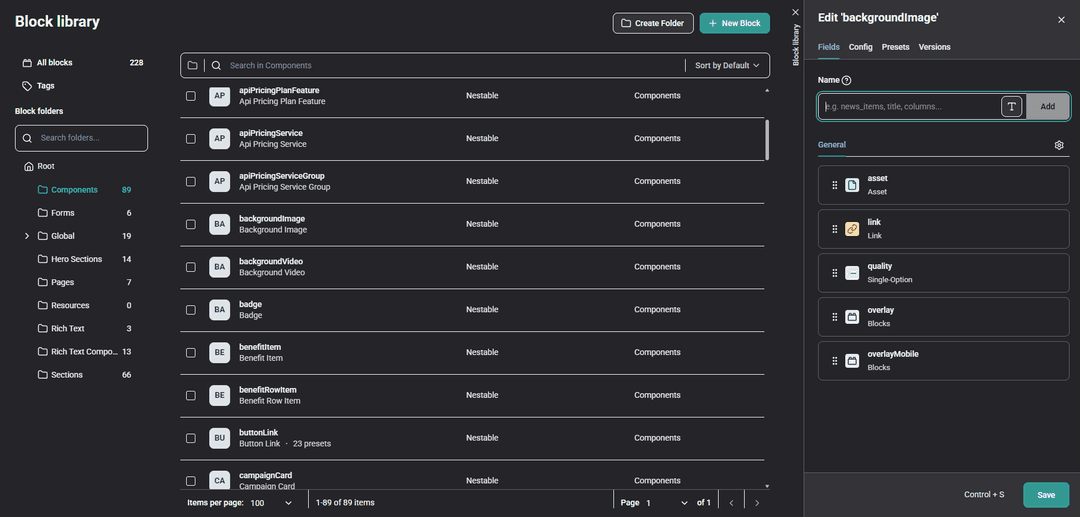This screenshot has width=1080, height=517.
Task: Go to previous page arrow
Action: 731,503
